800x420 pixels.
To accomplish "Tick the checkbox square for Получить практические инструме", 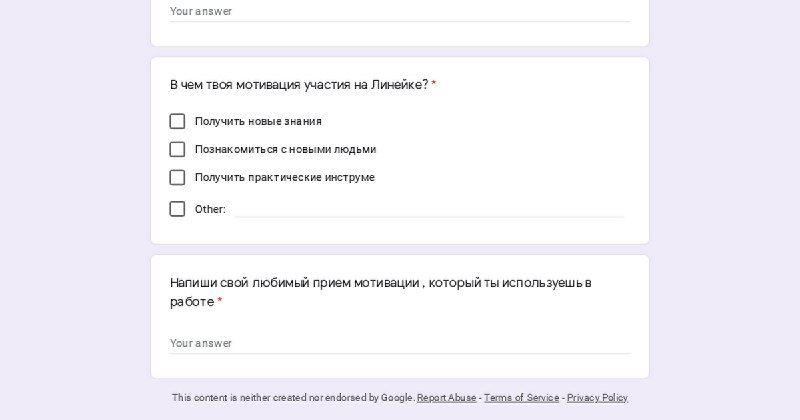I will click(x=177, y=178).
